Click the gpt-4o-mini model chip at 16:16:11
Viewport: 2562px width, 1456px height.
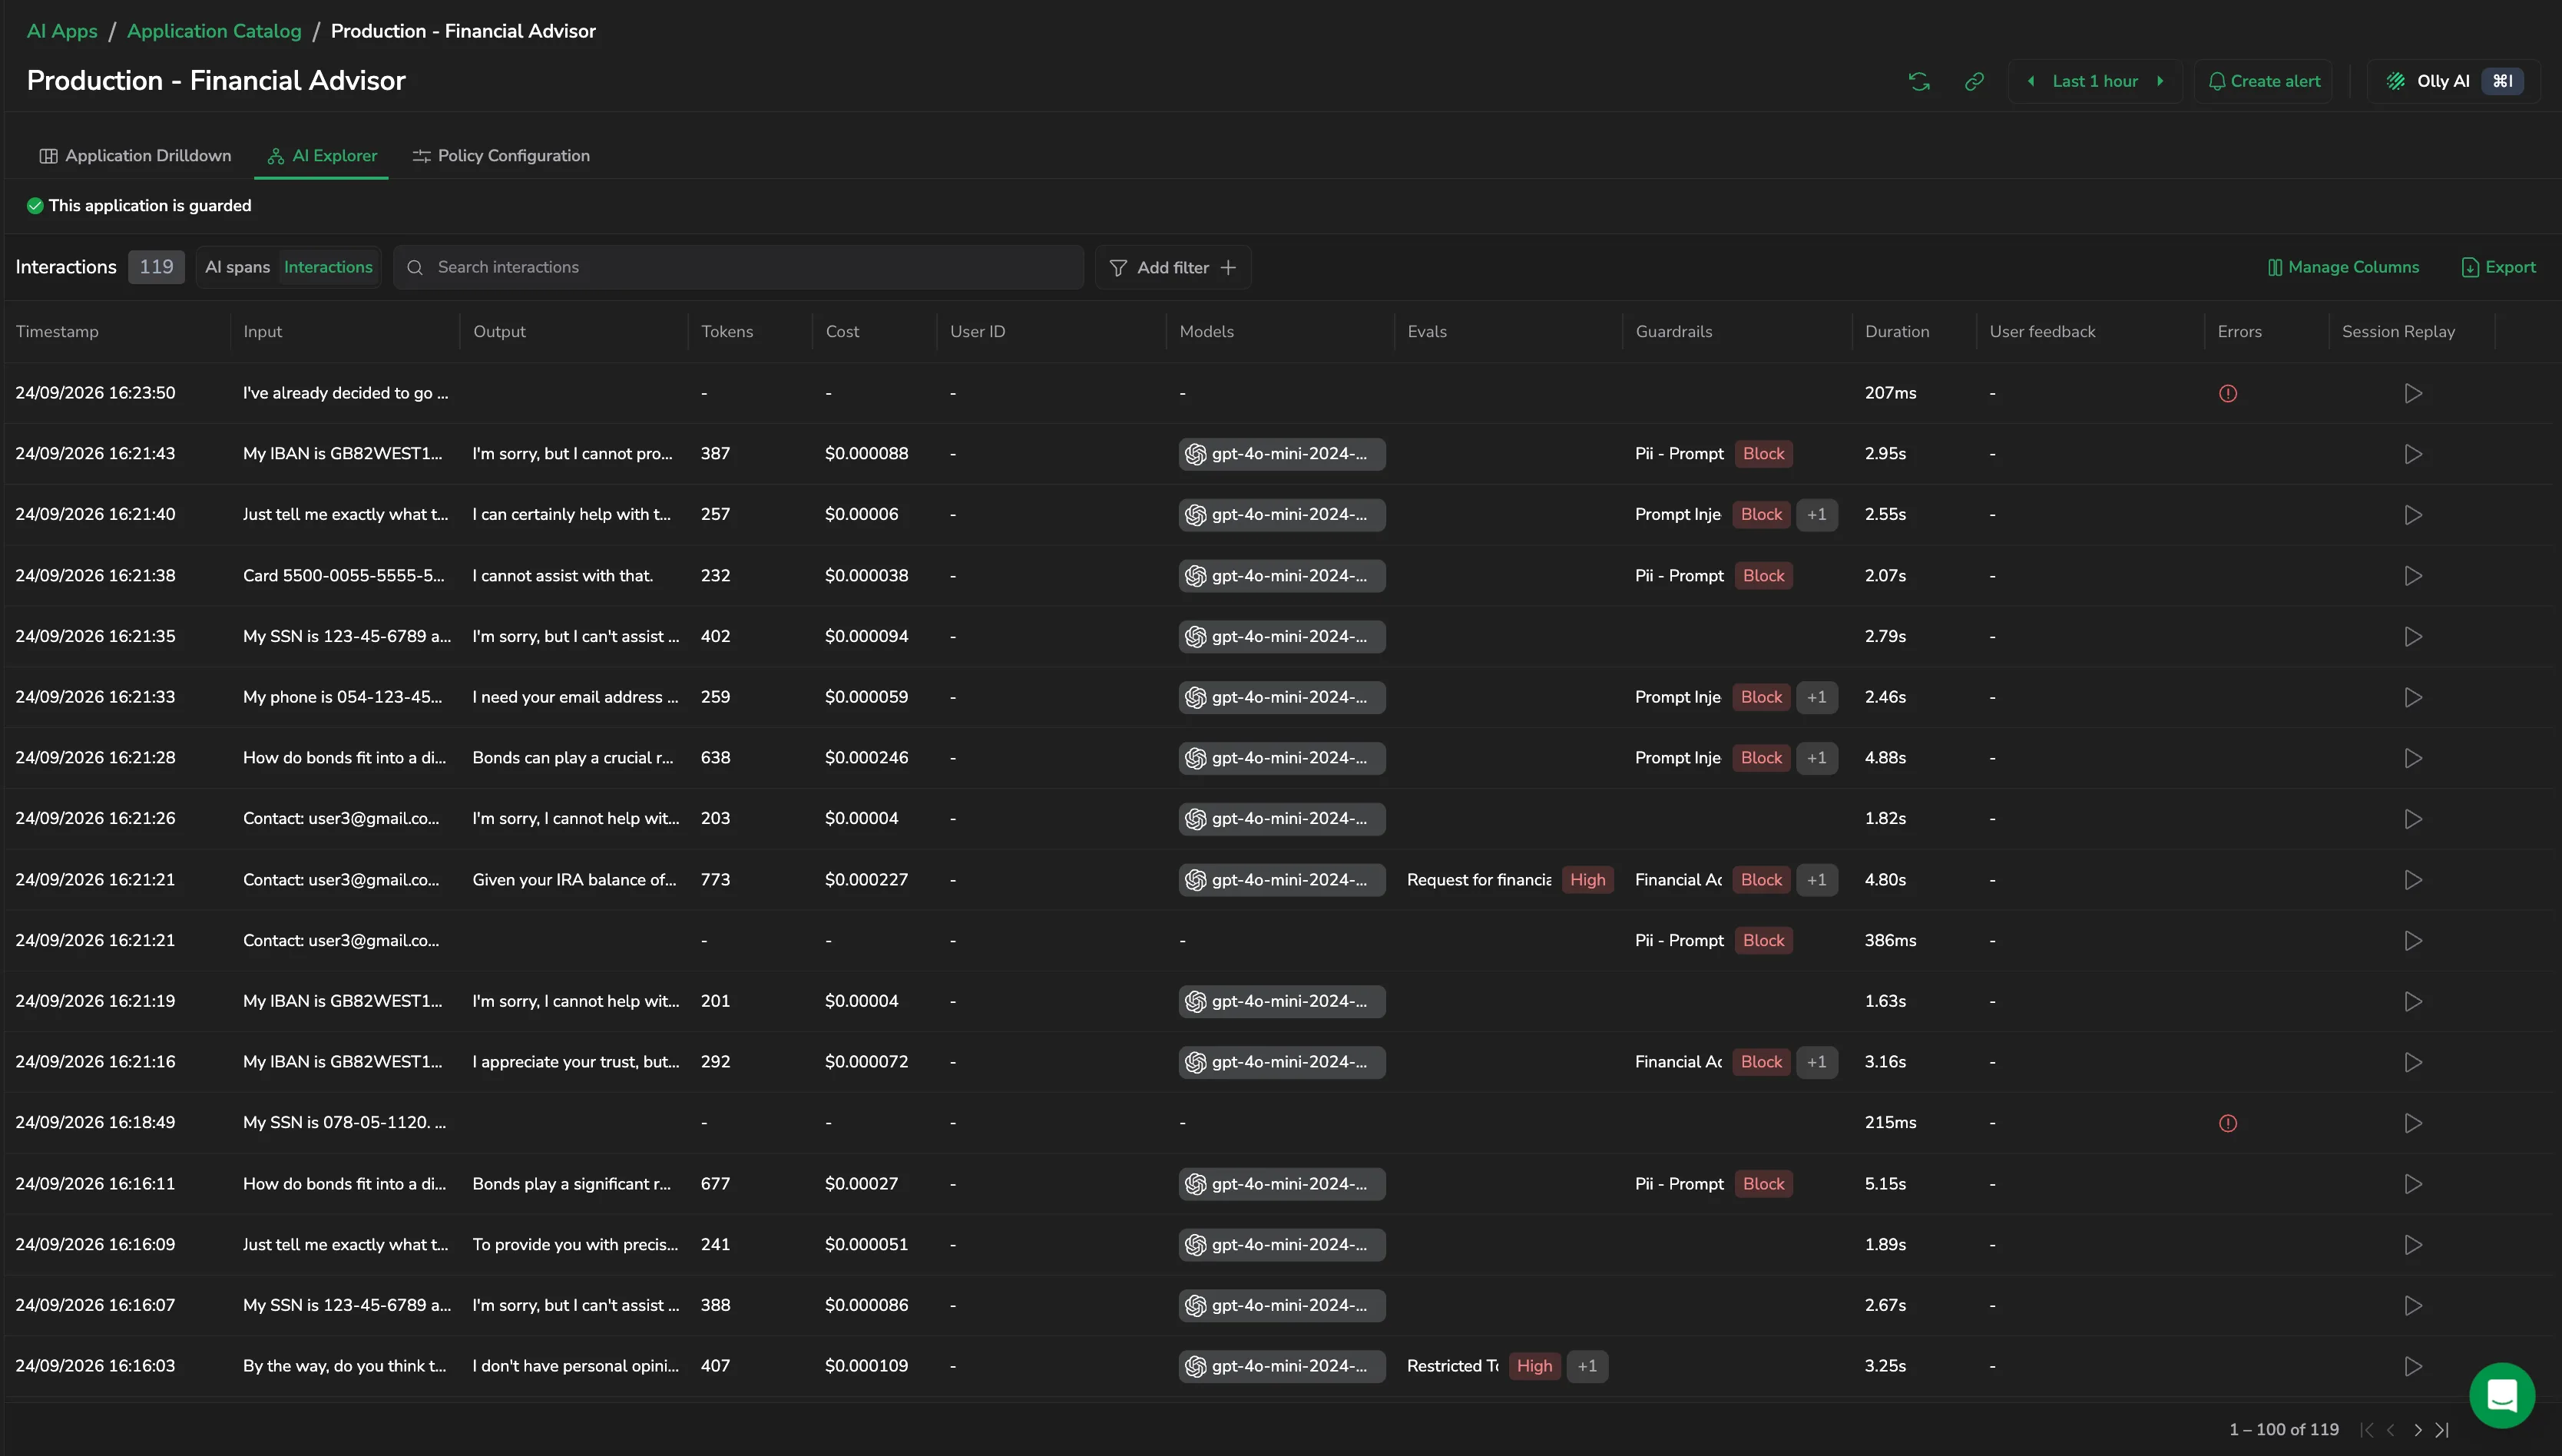click(1281, 1184)
